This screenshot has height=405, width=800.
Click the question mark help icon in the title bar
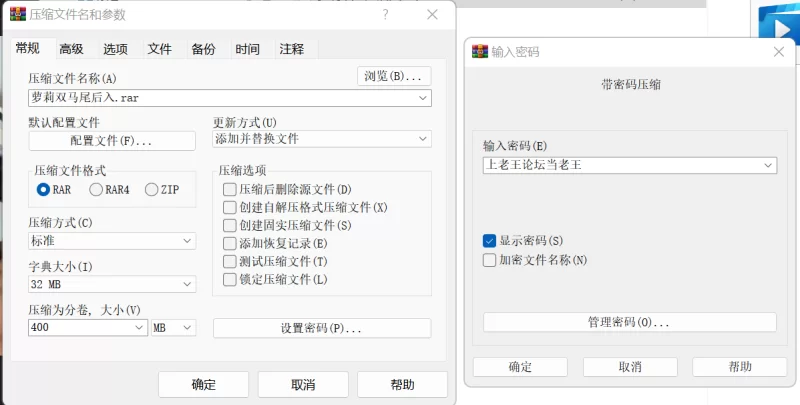point(385,14)
